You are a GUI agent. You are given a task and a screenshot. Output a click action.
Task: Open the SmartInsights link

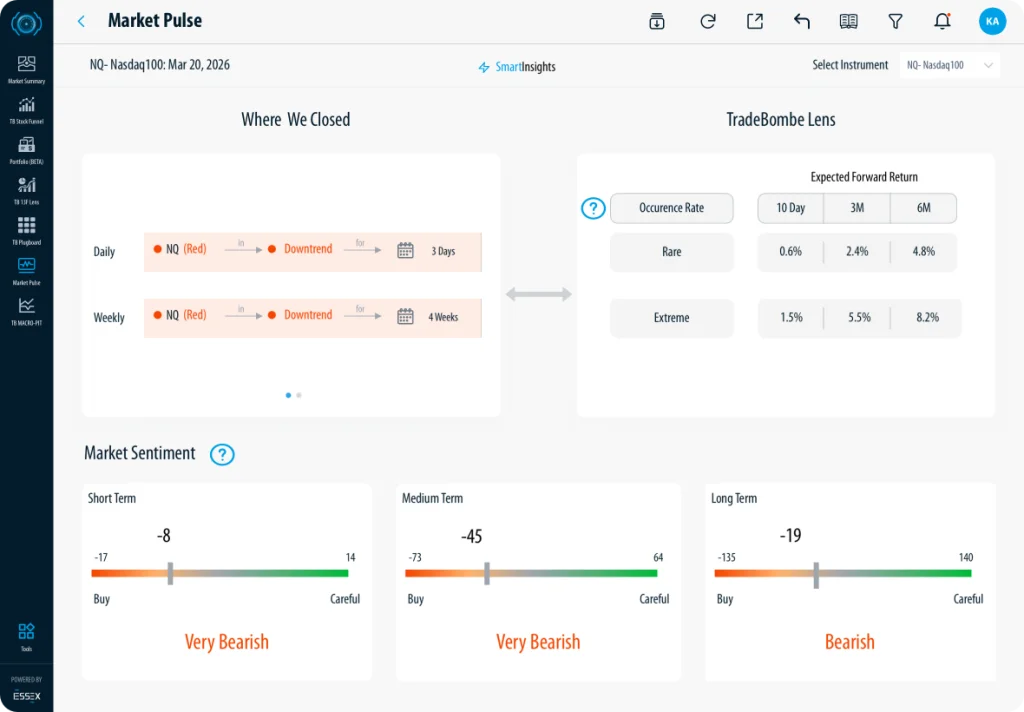pos(517,67)
